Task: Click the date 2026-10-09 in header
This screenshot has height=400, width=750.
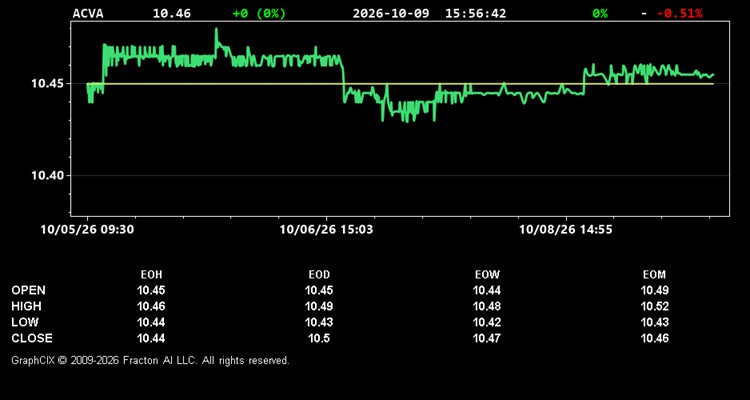Action: [x=391, y=13]
